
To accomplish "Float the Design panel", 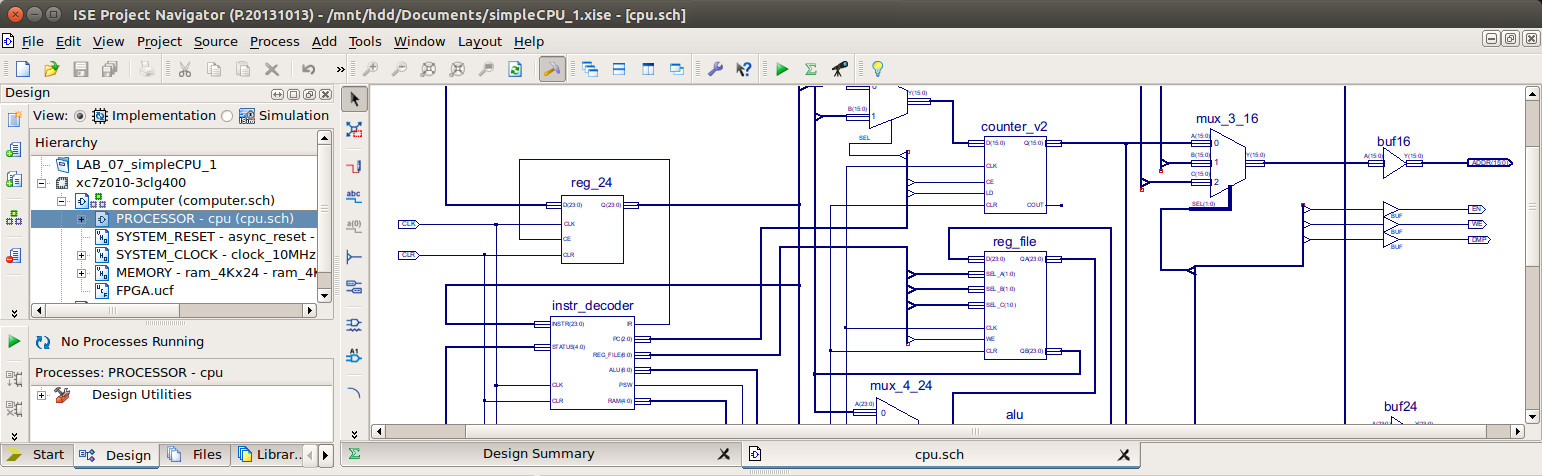I will coord(309,94).
